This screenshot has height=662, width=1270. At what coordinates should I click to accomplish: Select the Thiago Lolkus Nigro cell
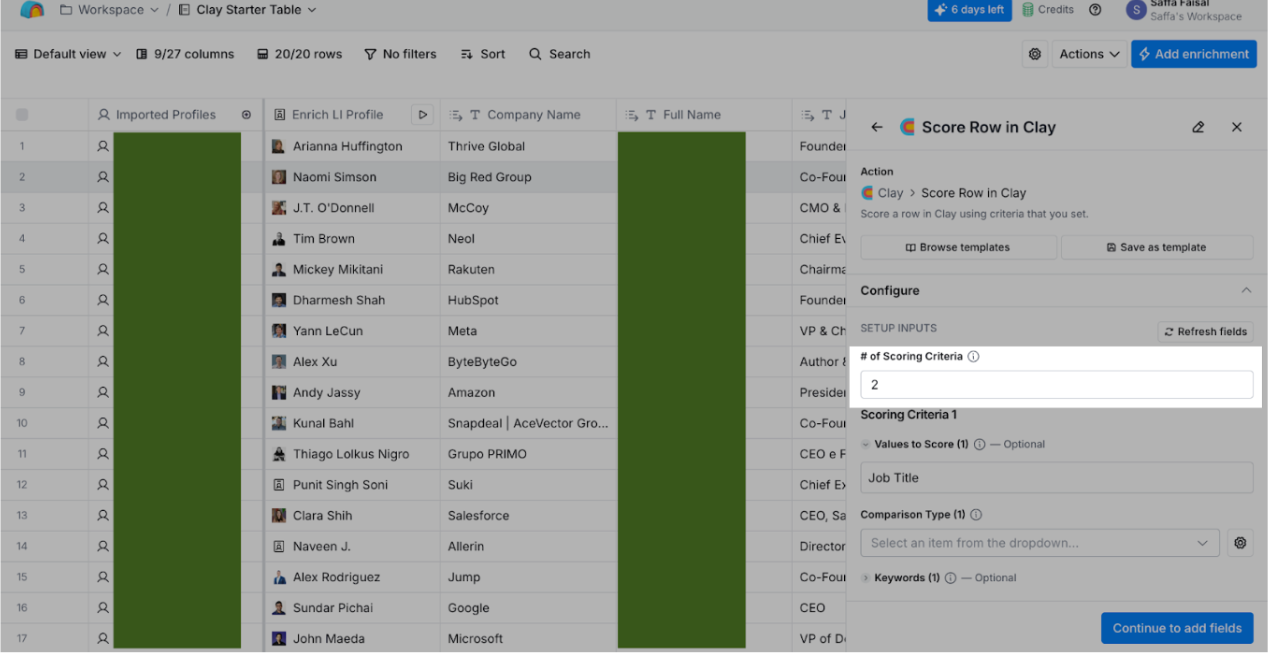(x=352, y=454)
